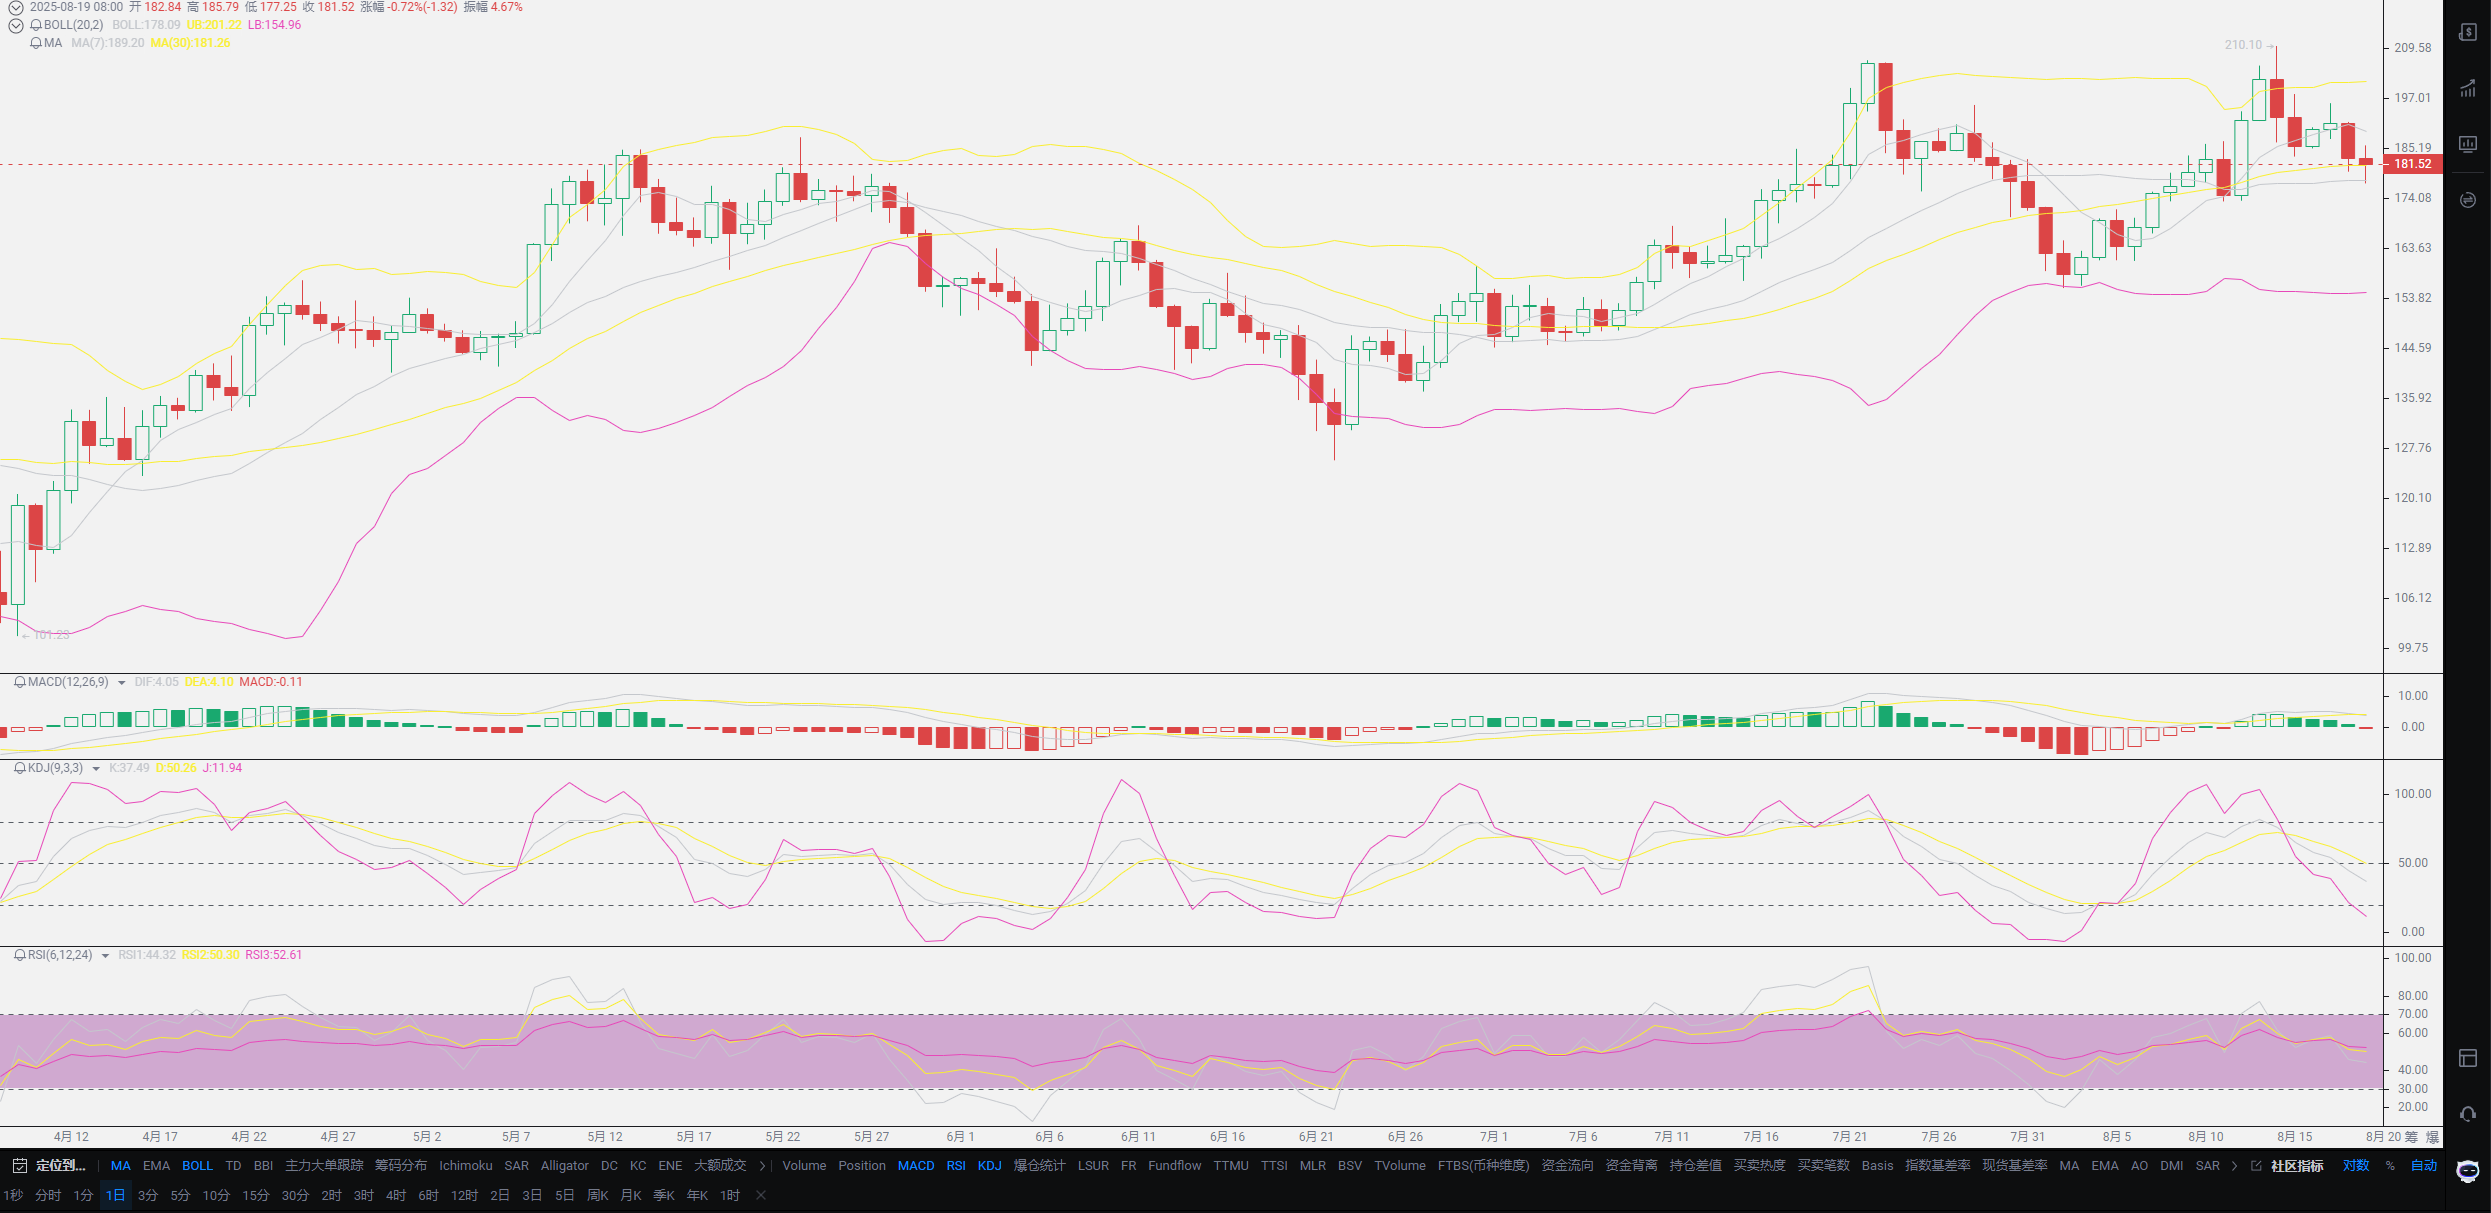Expand more sub indicators after SAR
Screen dimensions: 2491x1213
[2235, 1166]
